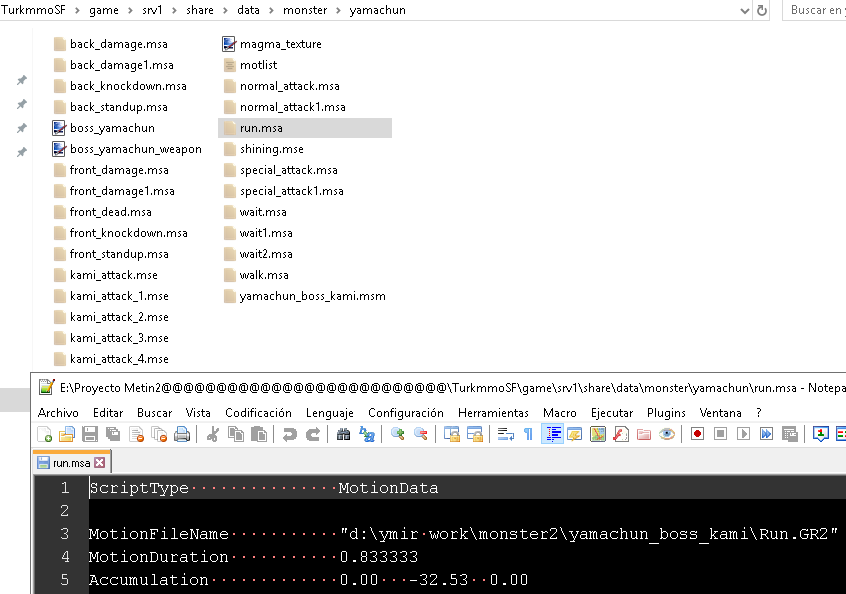Toggle the highlighted Indent guide icon
846x594 pixels.
(552, 434)
